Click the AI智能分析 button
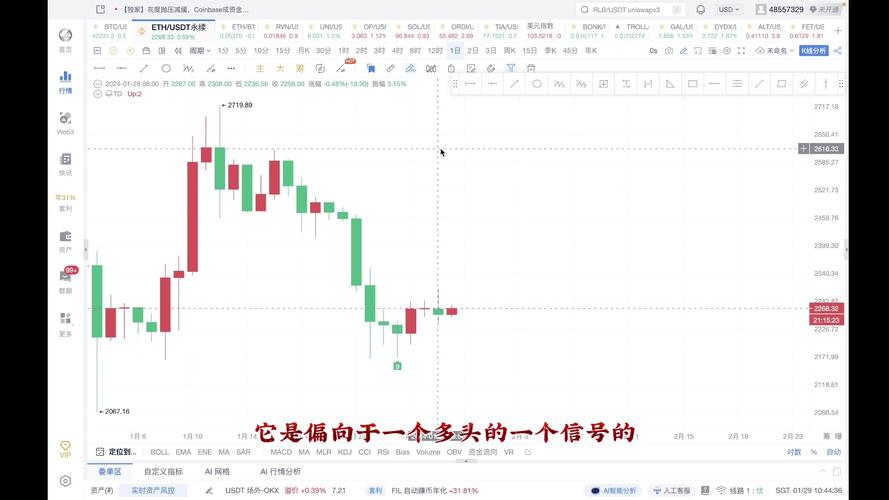This screenshot has height=500, width=889. pos(613,490)
